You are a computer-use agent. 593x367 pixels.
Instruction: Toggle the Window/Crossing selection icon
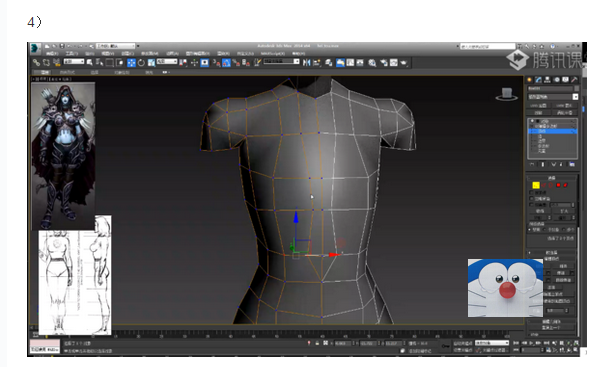point(120,62)
